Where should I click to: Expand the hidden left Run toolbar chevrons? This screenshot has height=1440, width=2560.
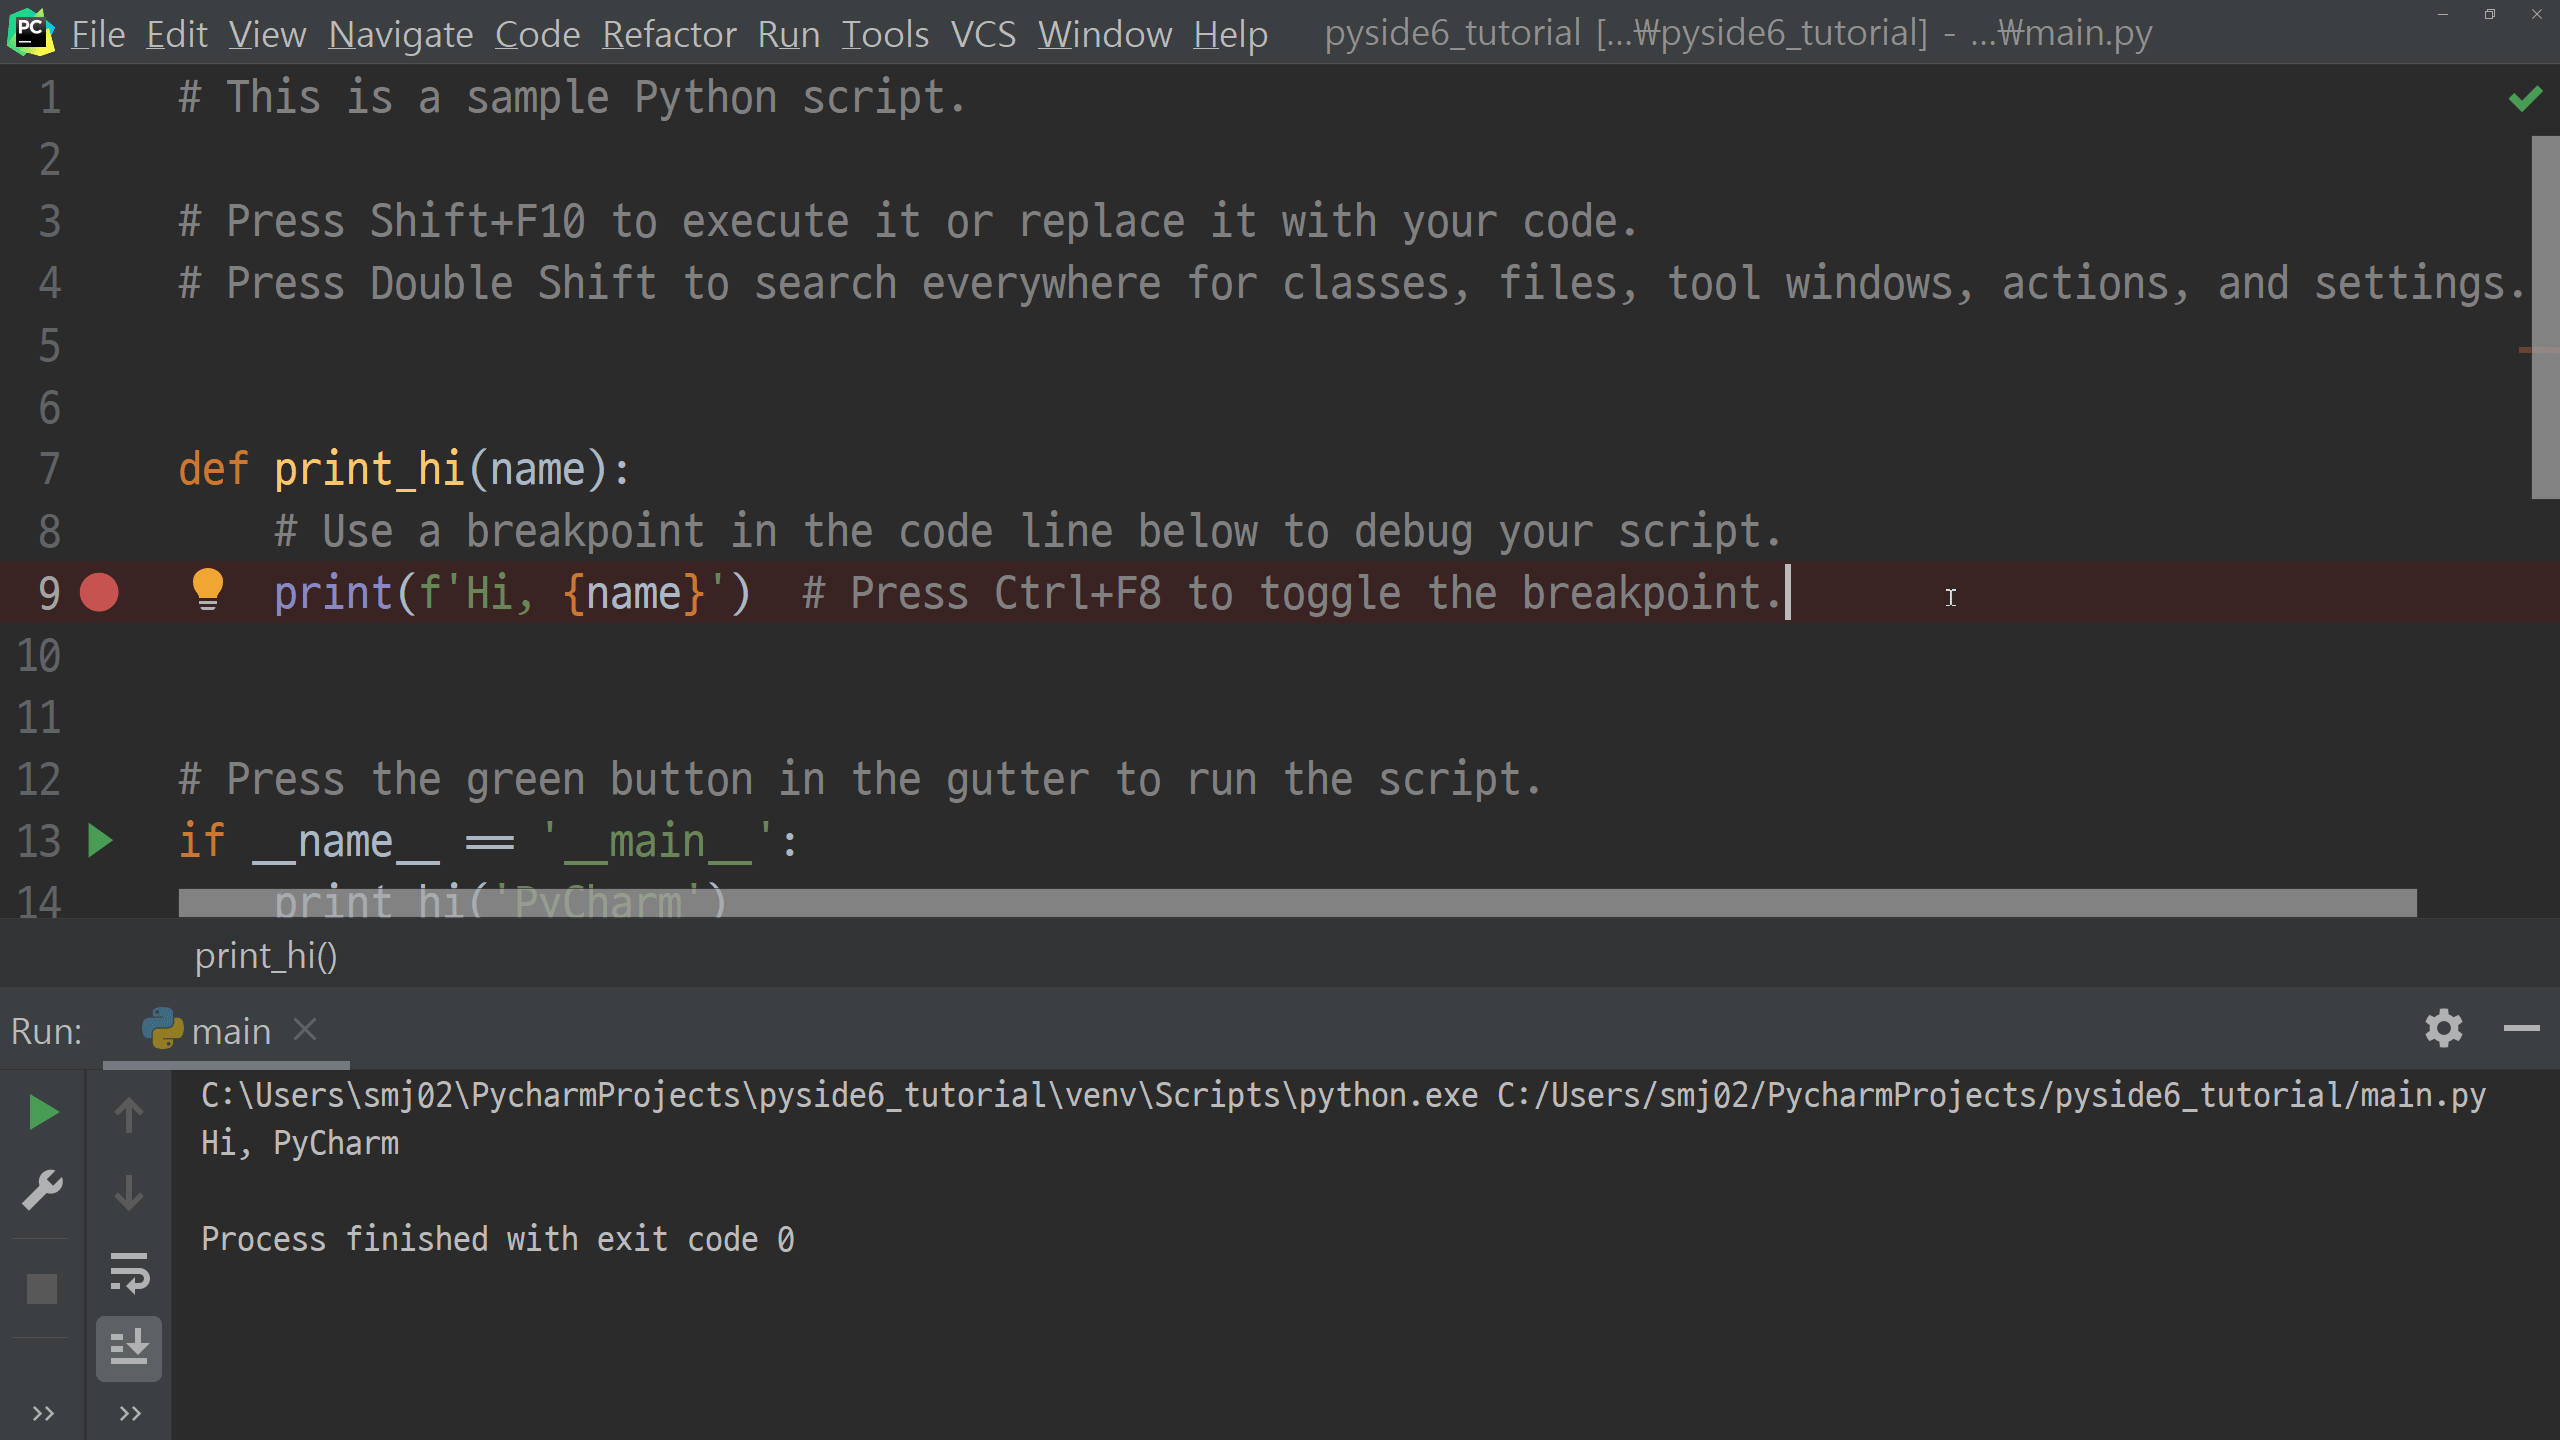[43, 1413]
